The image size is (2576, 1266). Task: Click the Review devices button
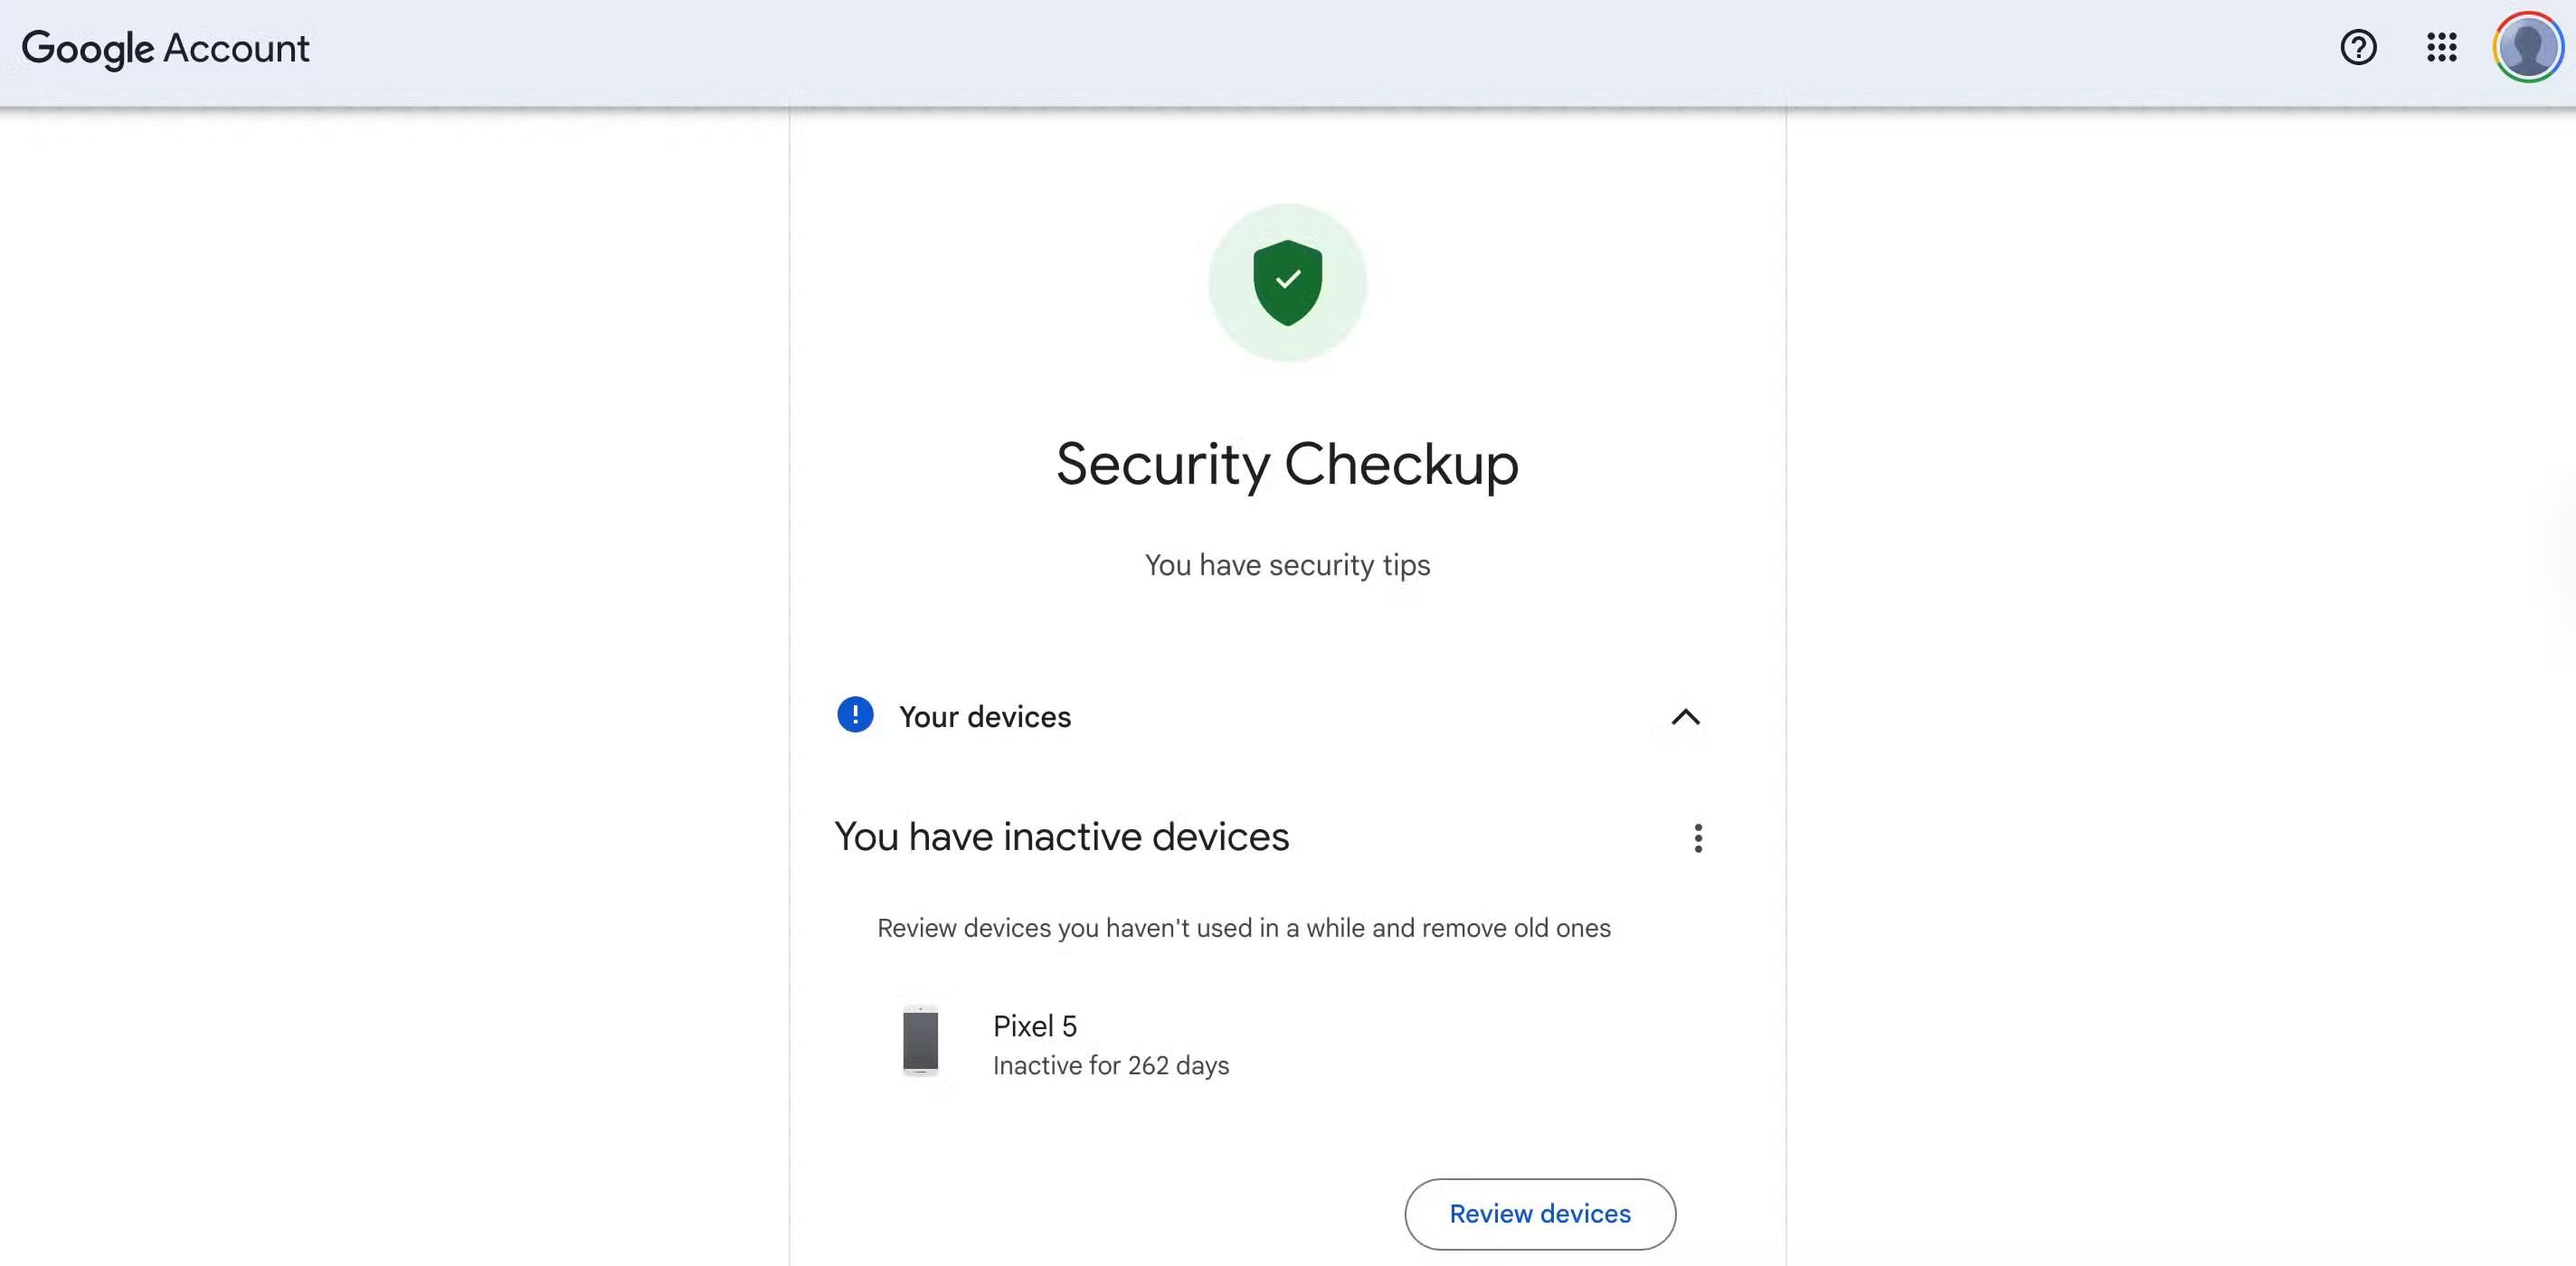(x=1539, y=1213)
